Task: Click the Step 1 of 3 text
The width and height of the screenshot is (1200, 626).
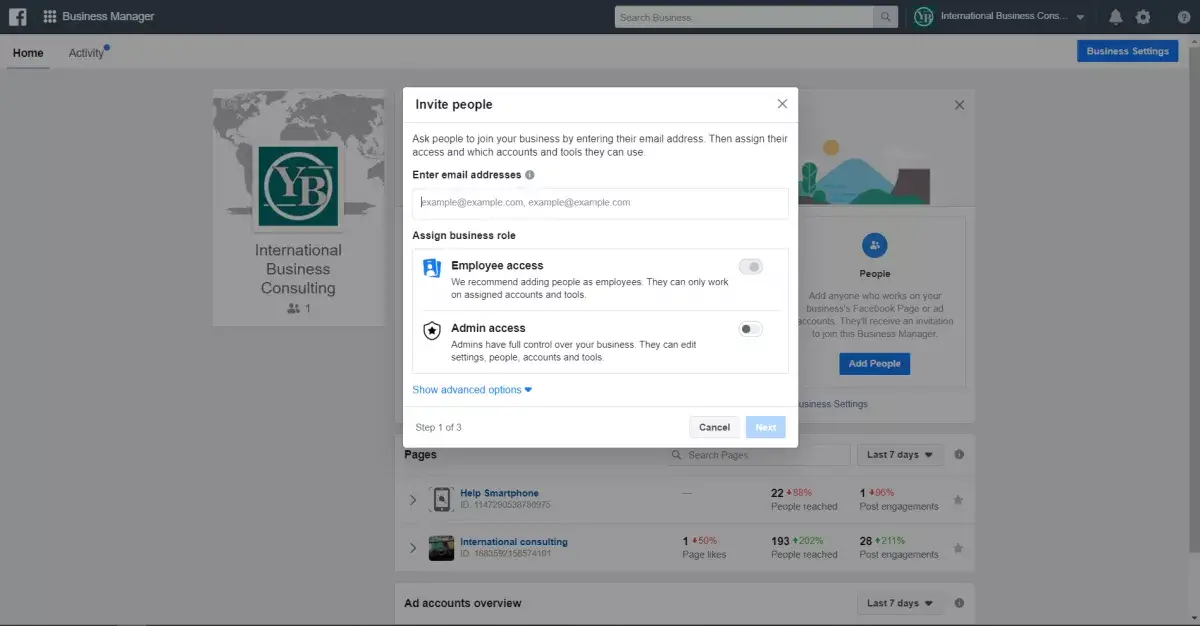Action: pyautogui.click(x=438, y=427)
